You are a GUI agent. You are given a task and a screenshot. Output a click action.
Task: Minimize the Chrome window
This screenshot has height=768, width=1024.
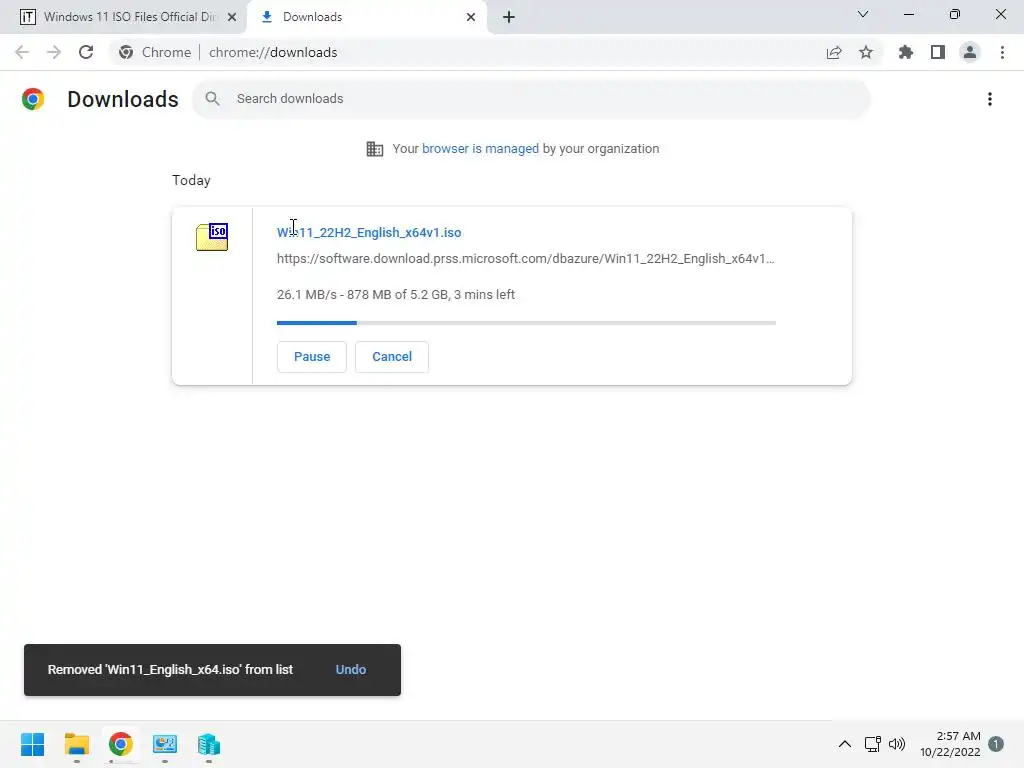click(x=908, y=14)
